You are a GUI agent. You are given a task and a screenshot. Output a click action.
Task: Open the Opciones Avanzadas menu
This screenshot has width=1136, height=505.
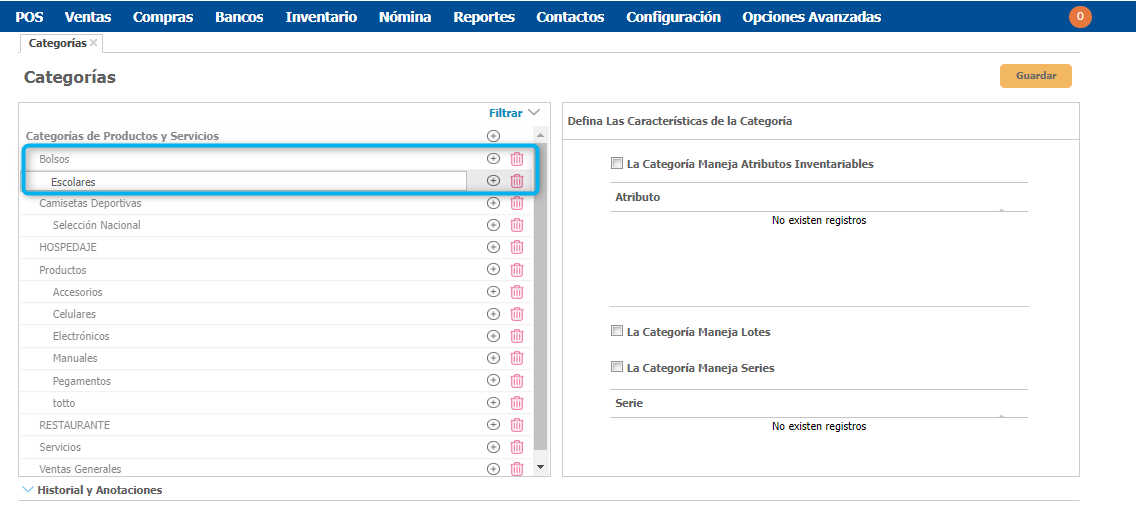(x=811, y=17)
